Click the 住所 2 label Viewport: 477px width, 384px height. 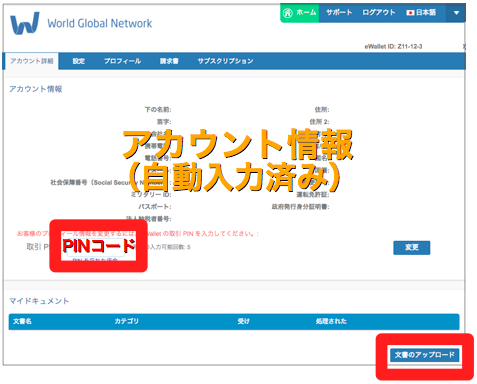point(319,122)
